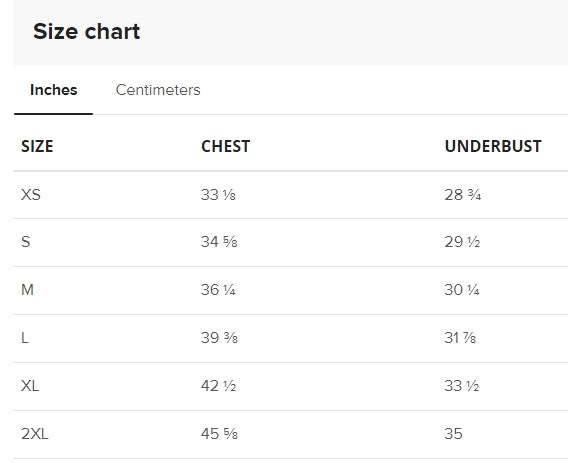
Task: Click the L chest value 39 ⅜
Action: (219, 338)
